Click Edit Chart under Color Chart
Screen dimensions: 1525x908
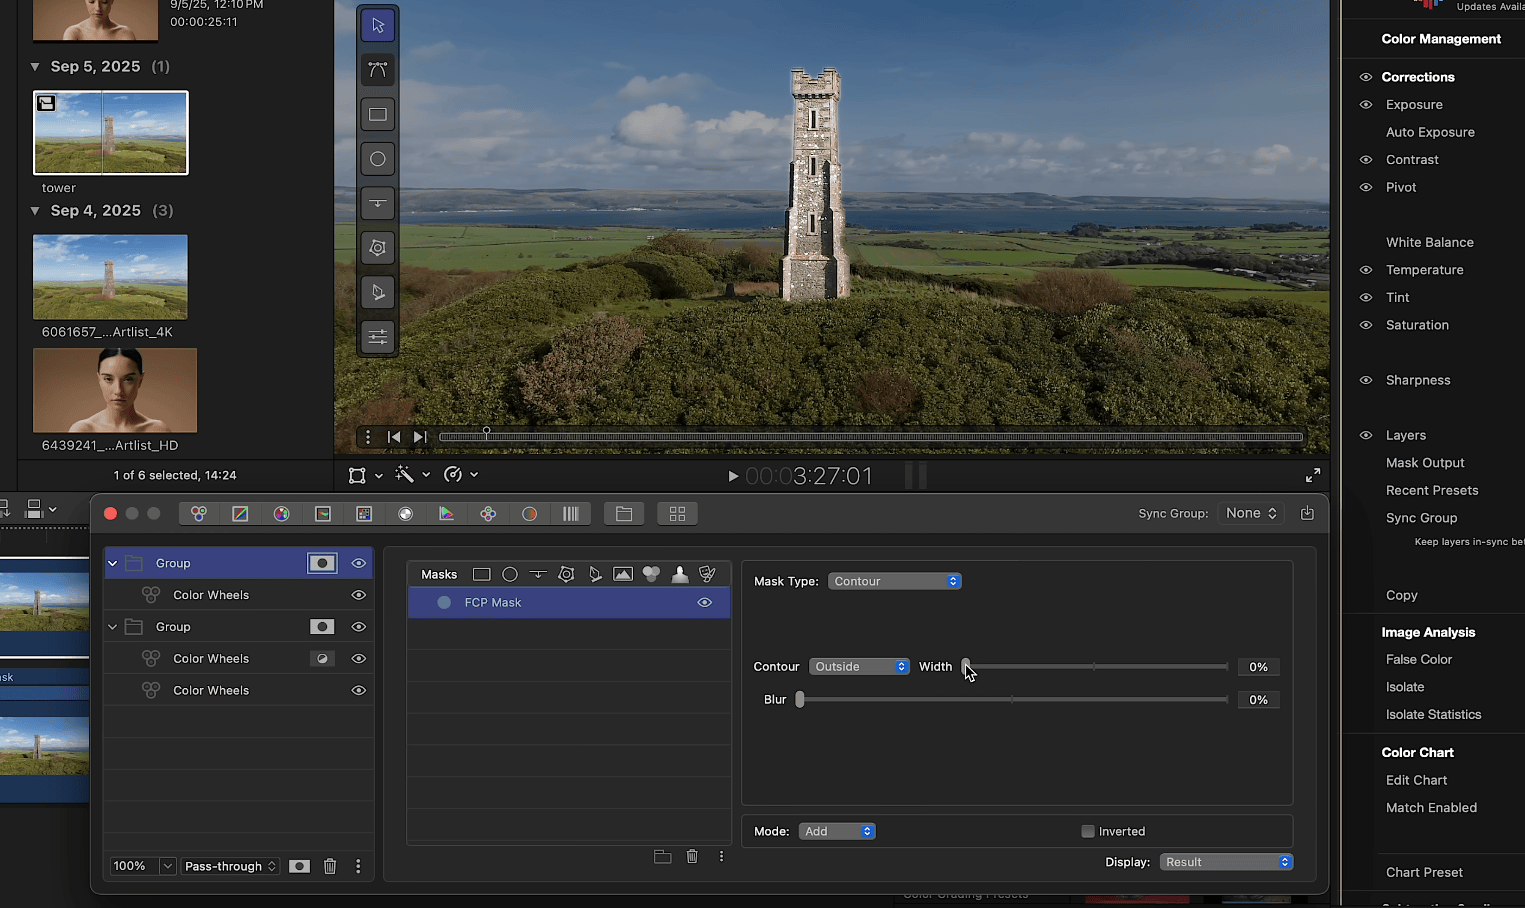(x=1416, y=780)
